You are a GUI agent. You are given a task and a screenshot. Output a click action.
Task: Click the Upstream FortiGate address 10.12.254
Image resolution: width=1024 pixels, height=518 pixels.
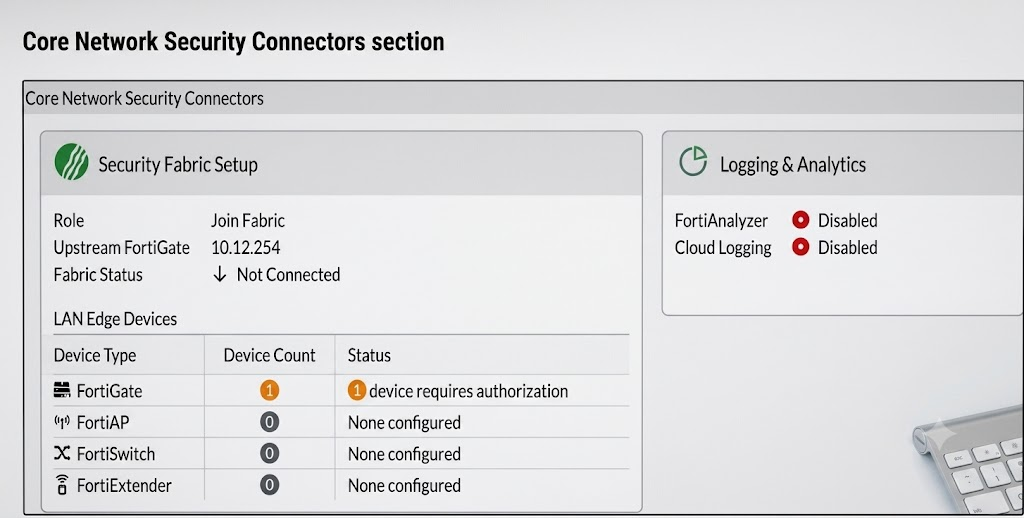click(246, 248)
